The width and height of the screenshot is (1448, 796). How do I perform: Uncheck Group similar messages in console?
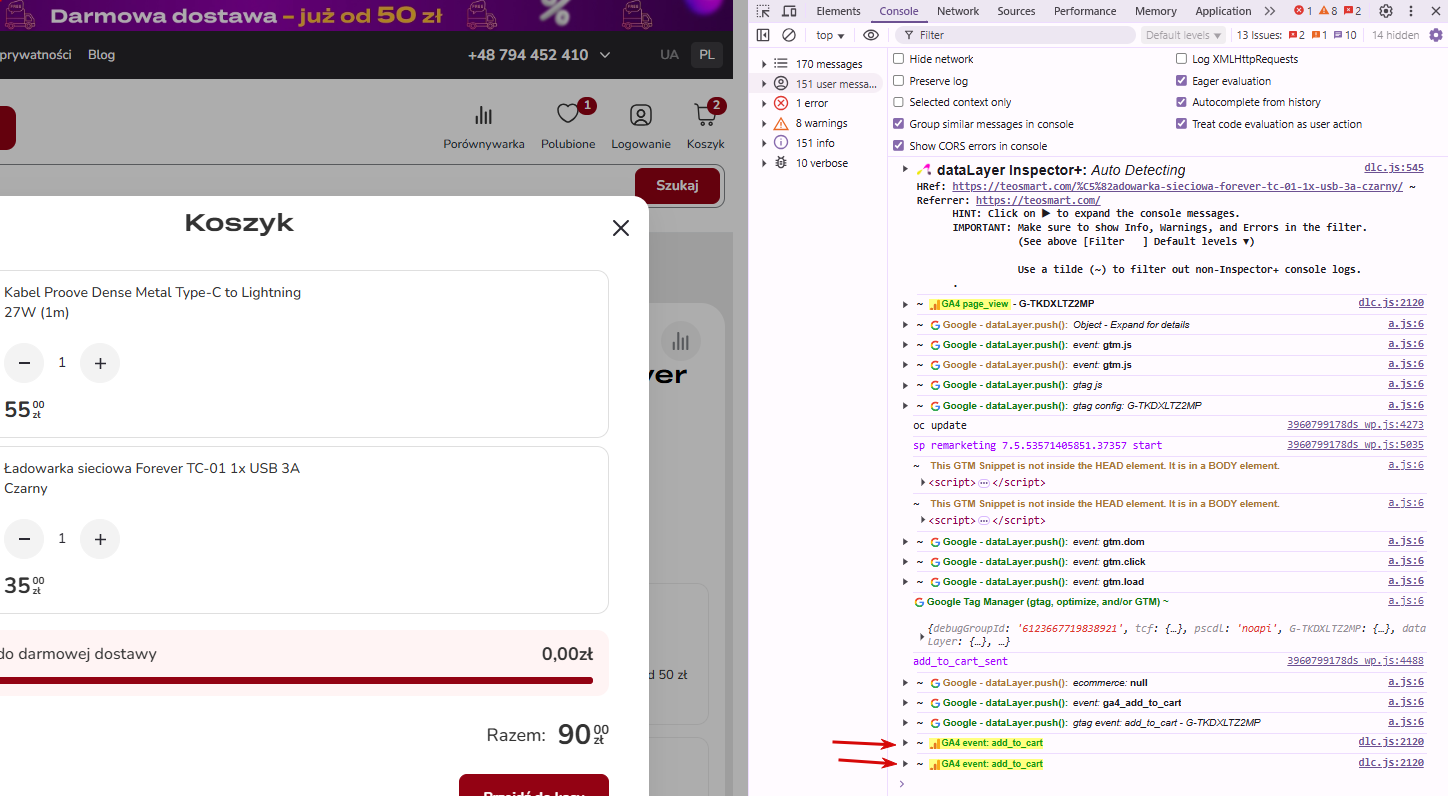click(x=898, y=124)
